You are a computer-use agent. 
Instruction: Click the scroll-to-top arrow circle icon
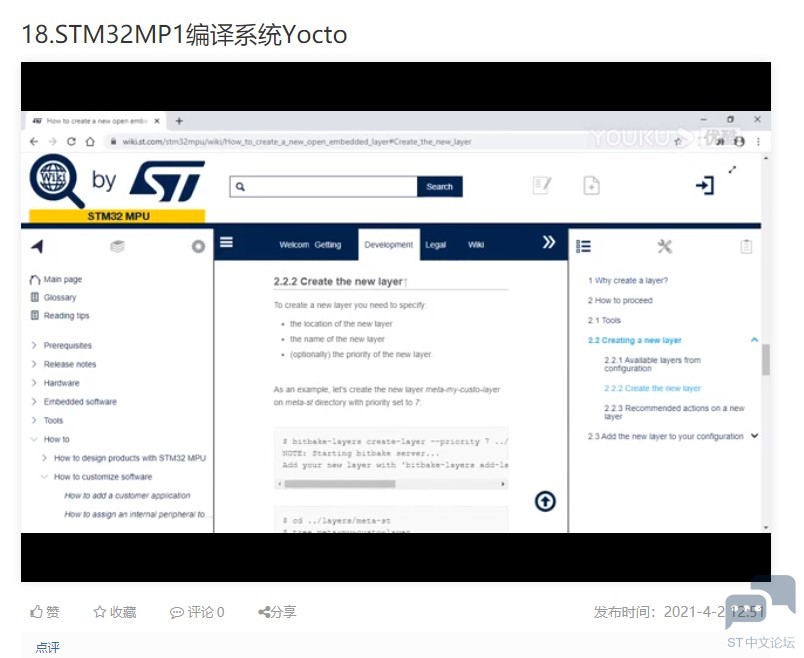click(545, 501)
